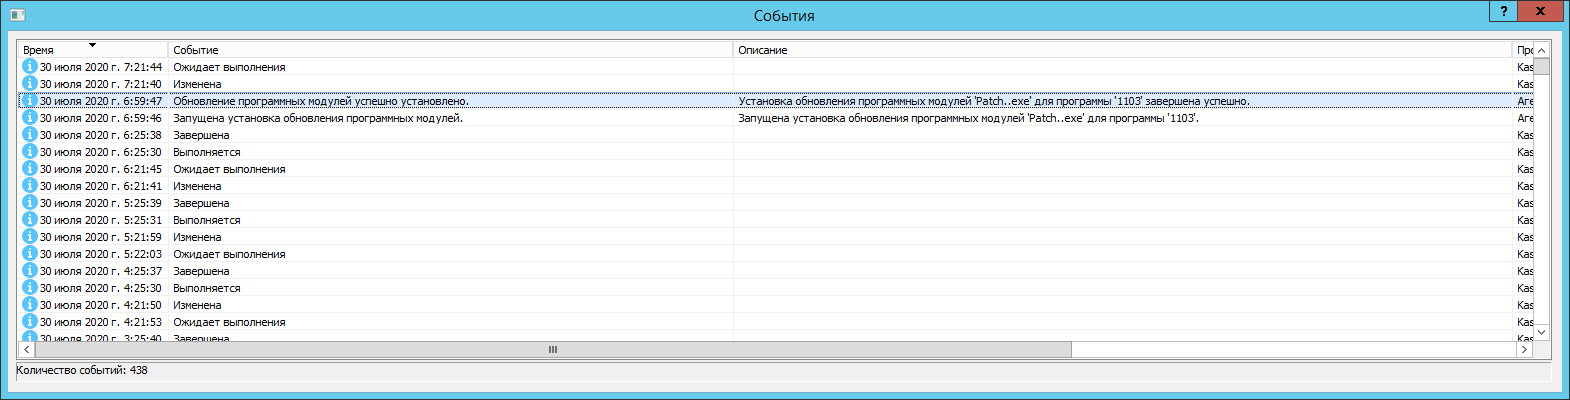Click the vertical scrollbar up arrow
Viewport: 1570px width, 400px height.
[x=1541, y=50]
